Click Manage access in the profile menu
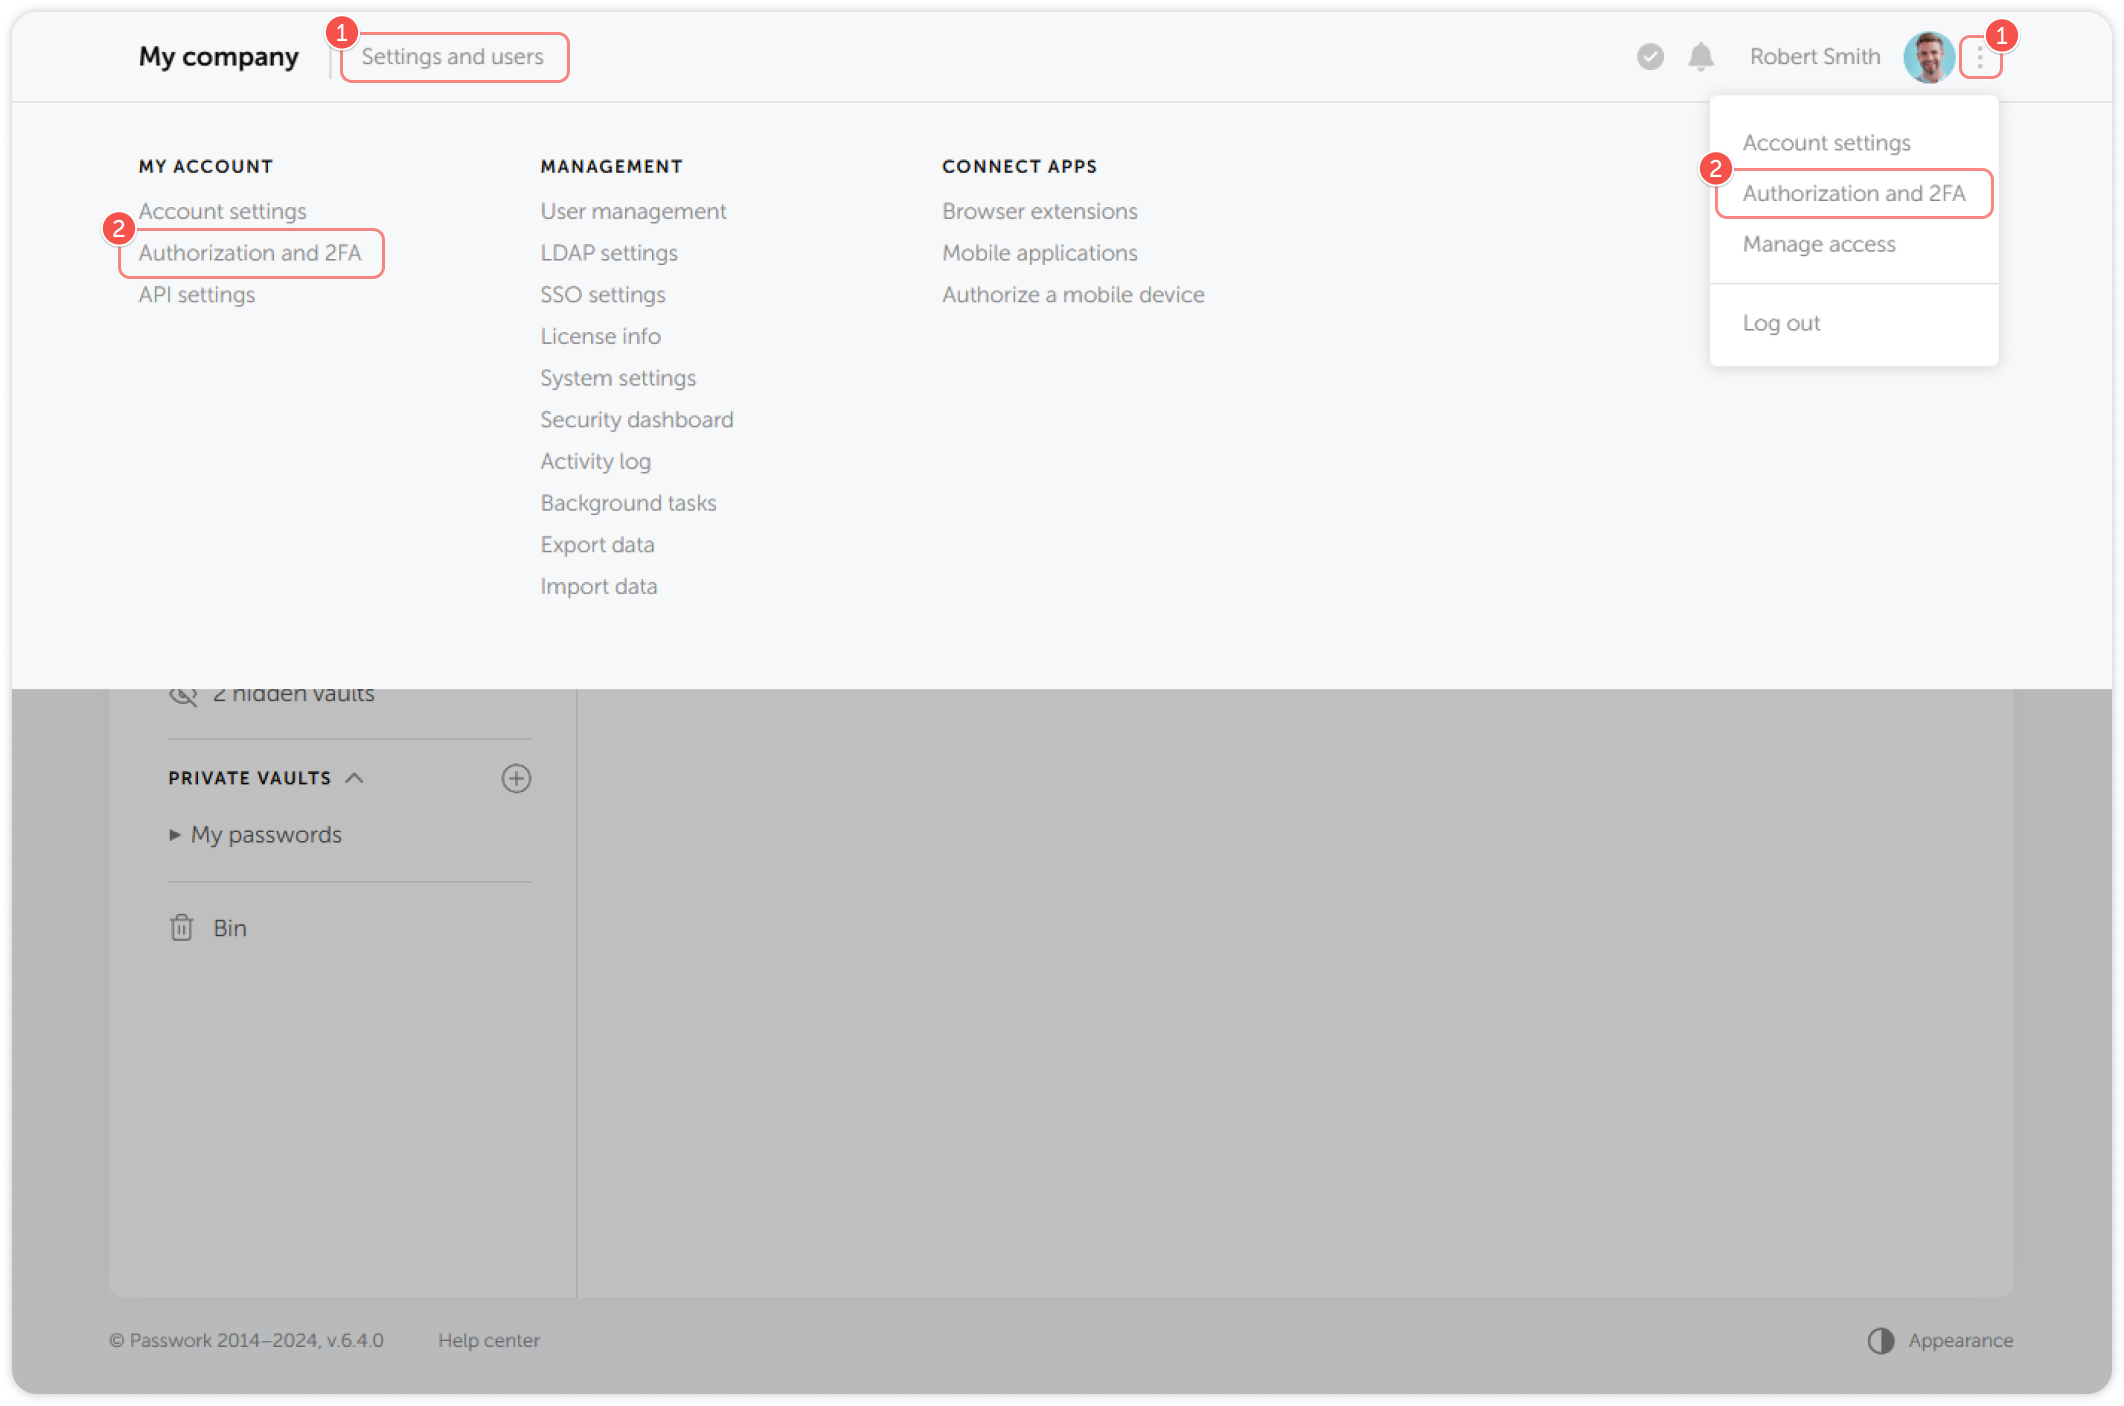This screenshot has height=1406, width=2124. 1818,244
